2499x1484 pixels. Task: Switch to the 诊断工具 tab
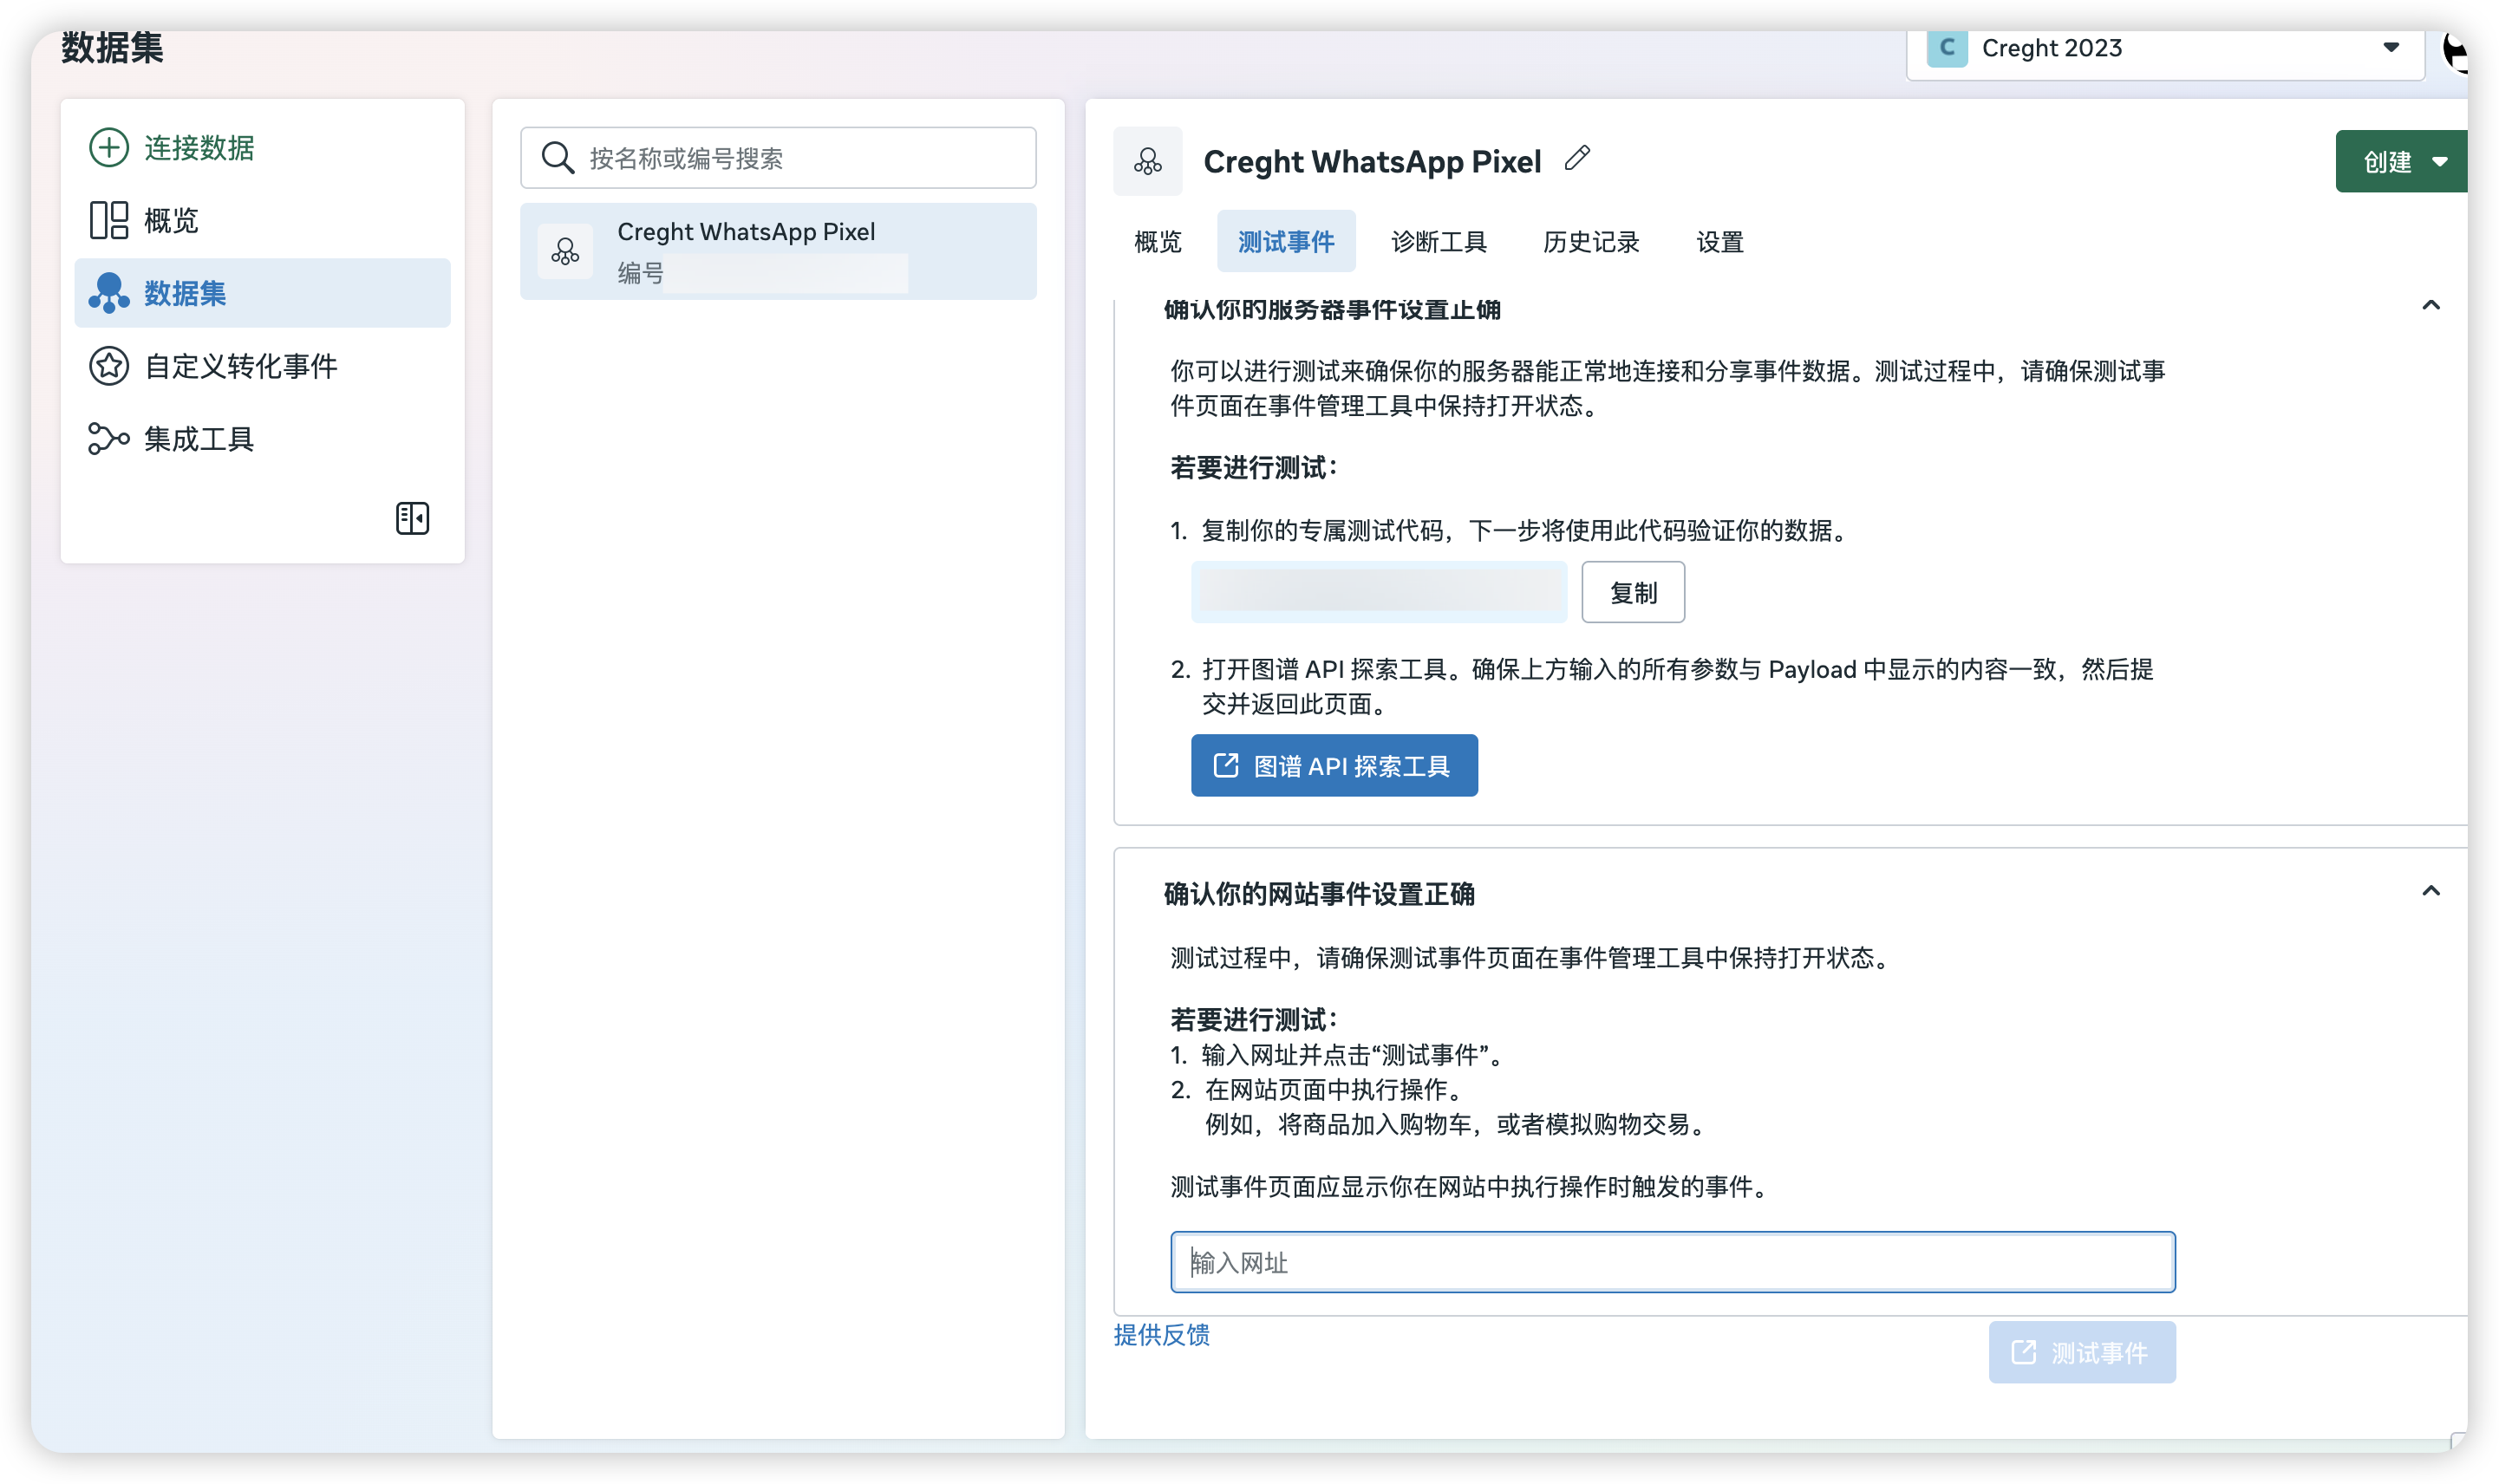point(1439,242)
